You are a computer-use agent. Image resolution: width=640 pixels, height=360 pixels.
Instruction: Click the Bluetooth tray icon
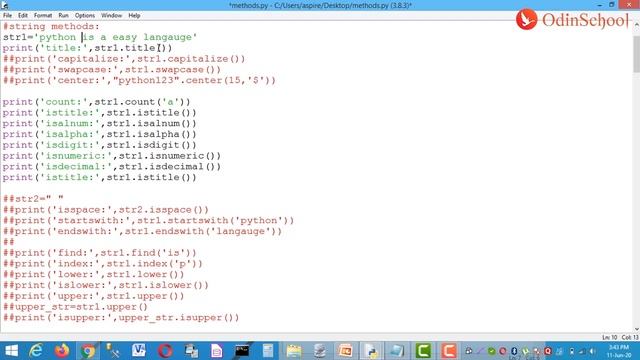click(x=514, y=351)
